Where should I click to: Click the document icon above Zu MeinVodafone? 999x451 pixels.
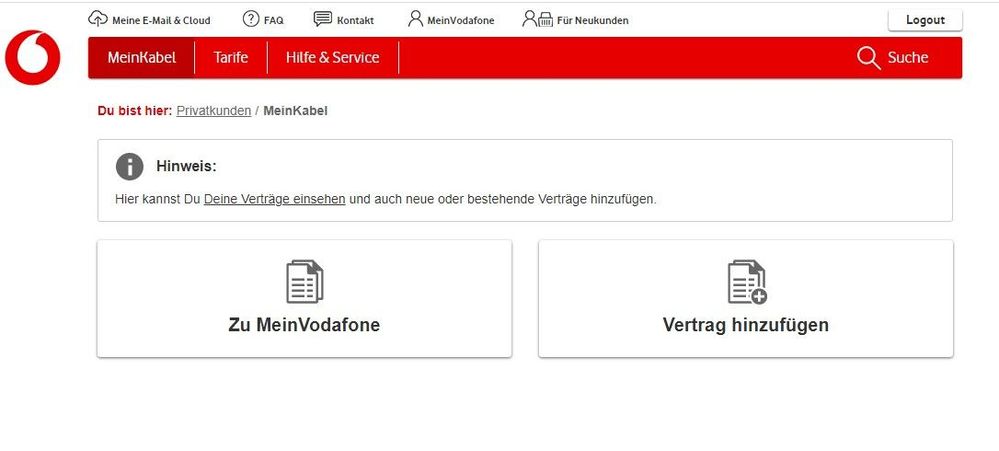point(305,281)
